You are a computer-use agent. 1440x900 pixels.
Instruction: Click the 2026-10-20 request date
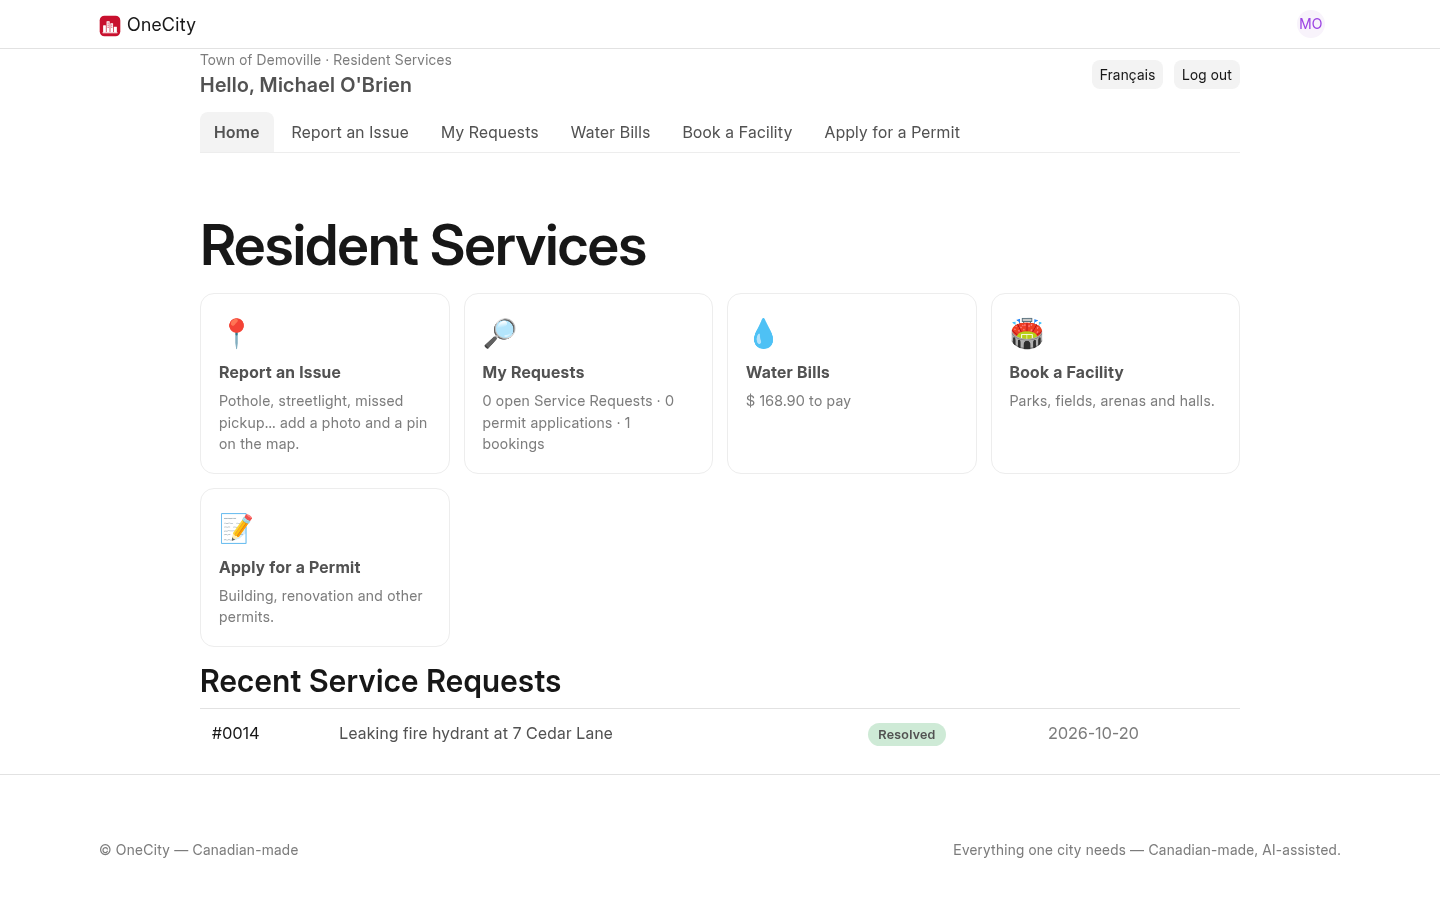(1093, 733)
